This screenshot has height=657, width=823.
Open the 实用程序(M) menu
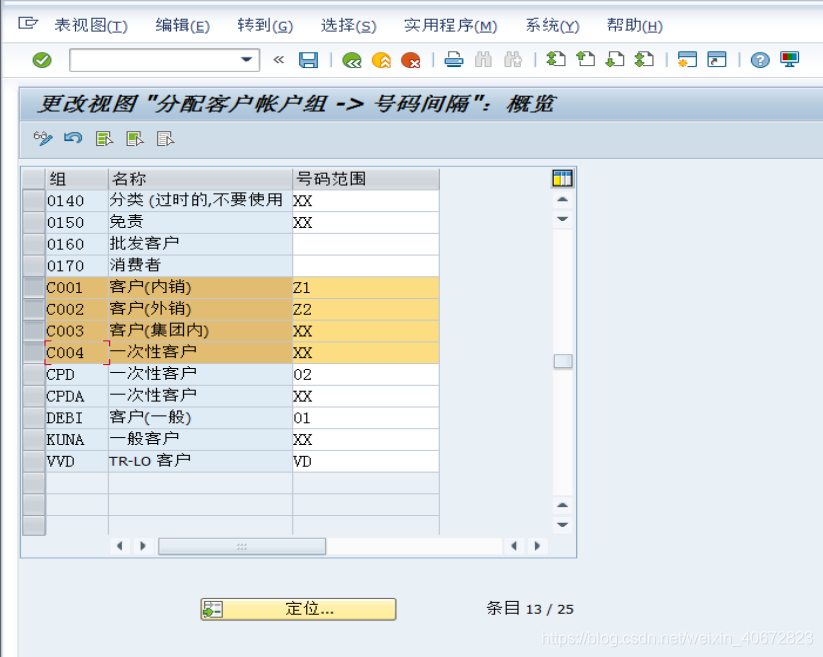(x=450, y=25)
